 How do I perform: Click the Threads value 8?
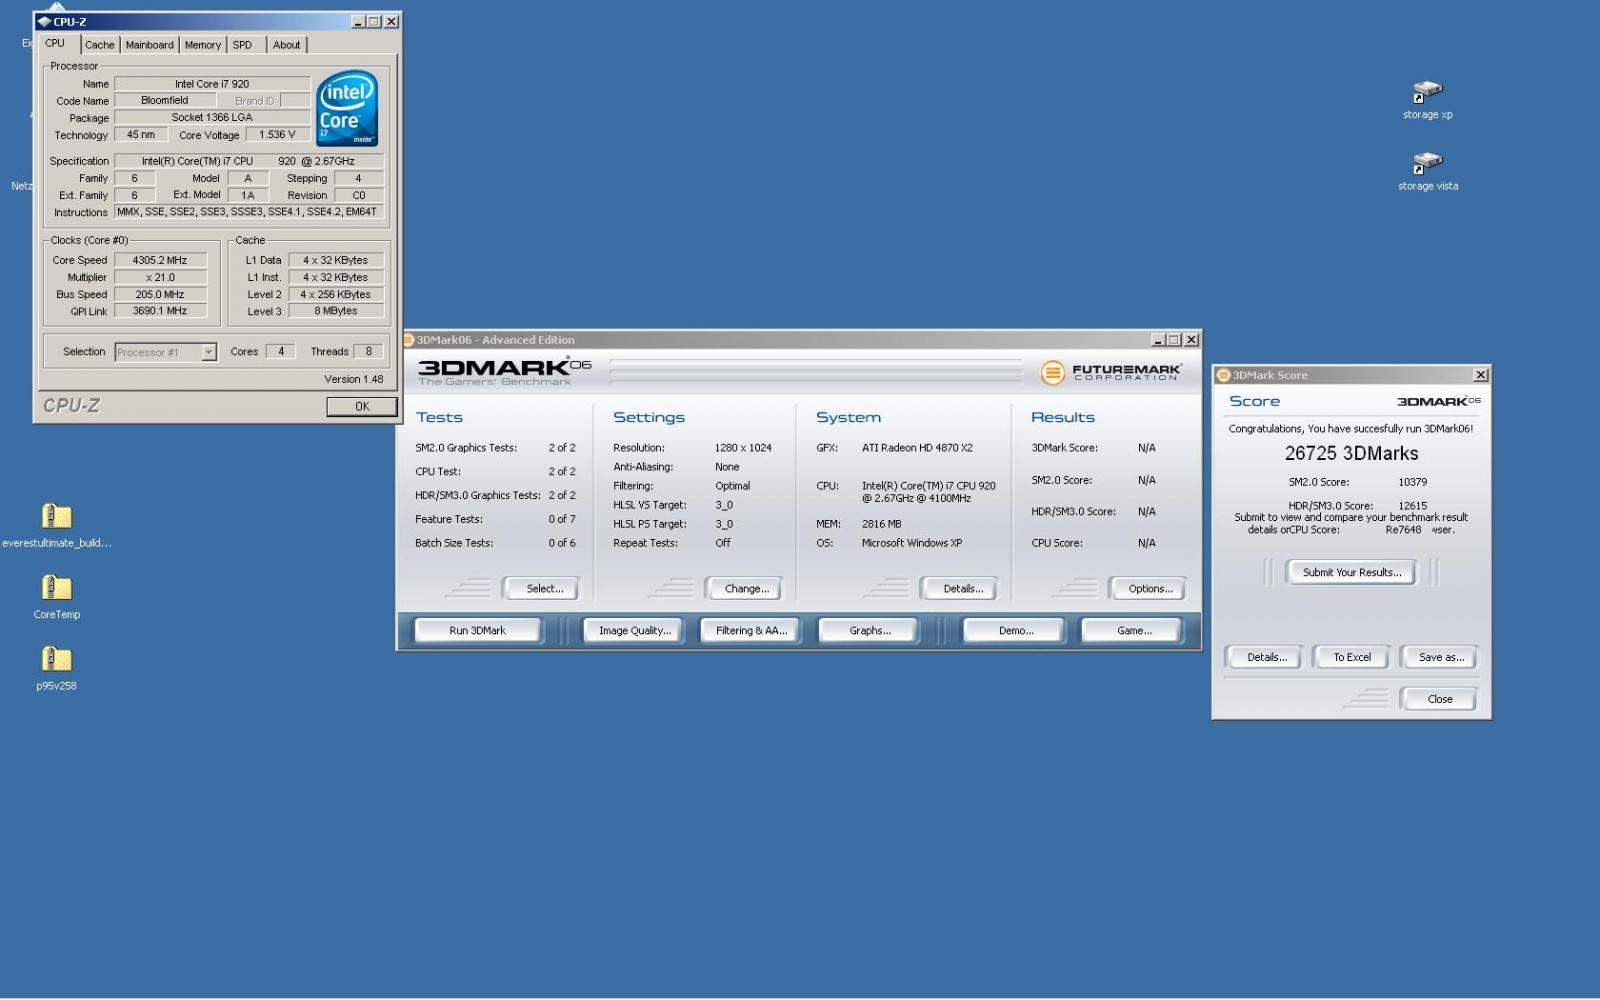click(x=368, y=351)
